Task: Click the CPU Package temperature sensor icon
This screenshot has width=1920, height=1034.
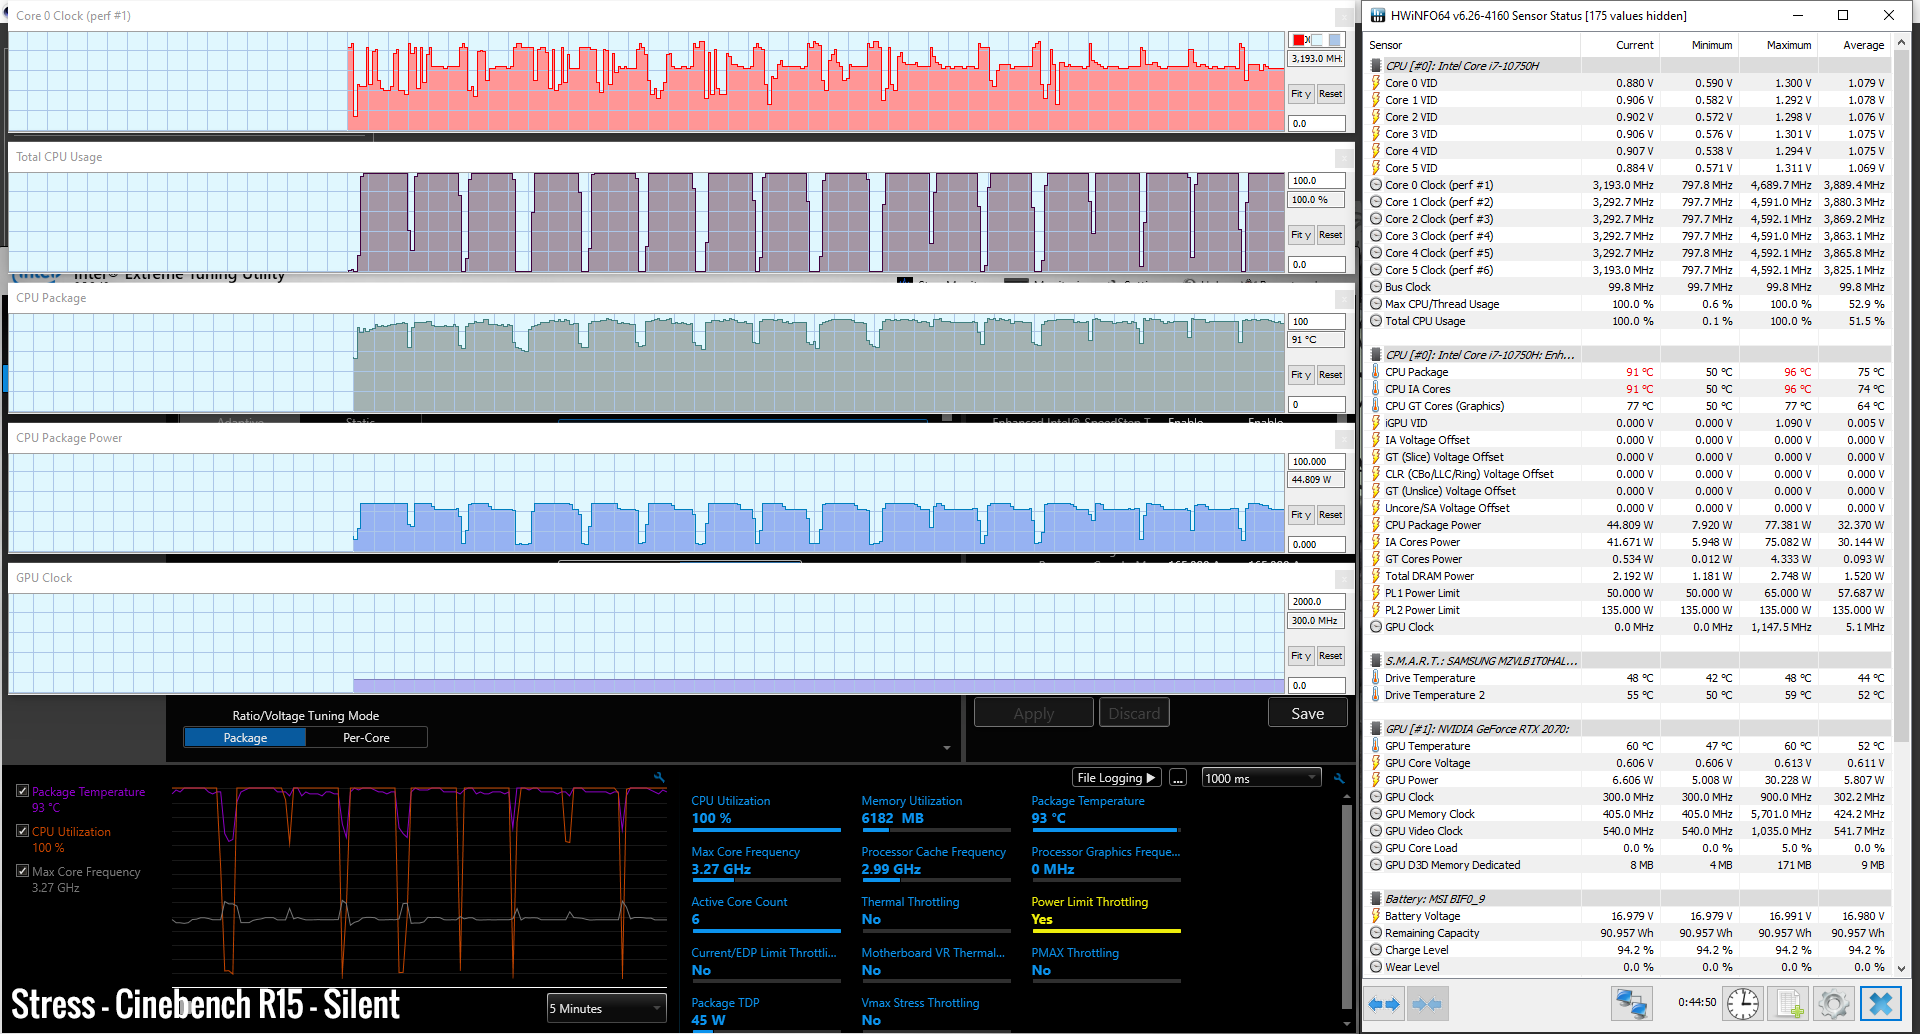Action: coord(1376,372)
